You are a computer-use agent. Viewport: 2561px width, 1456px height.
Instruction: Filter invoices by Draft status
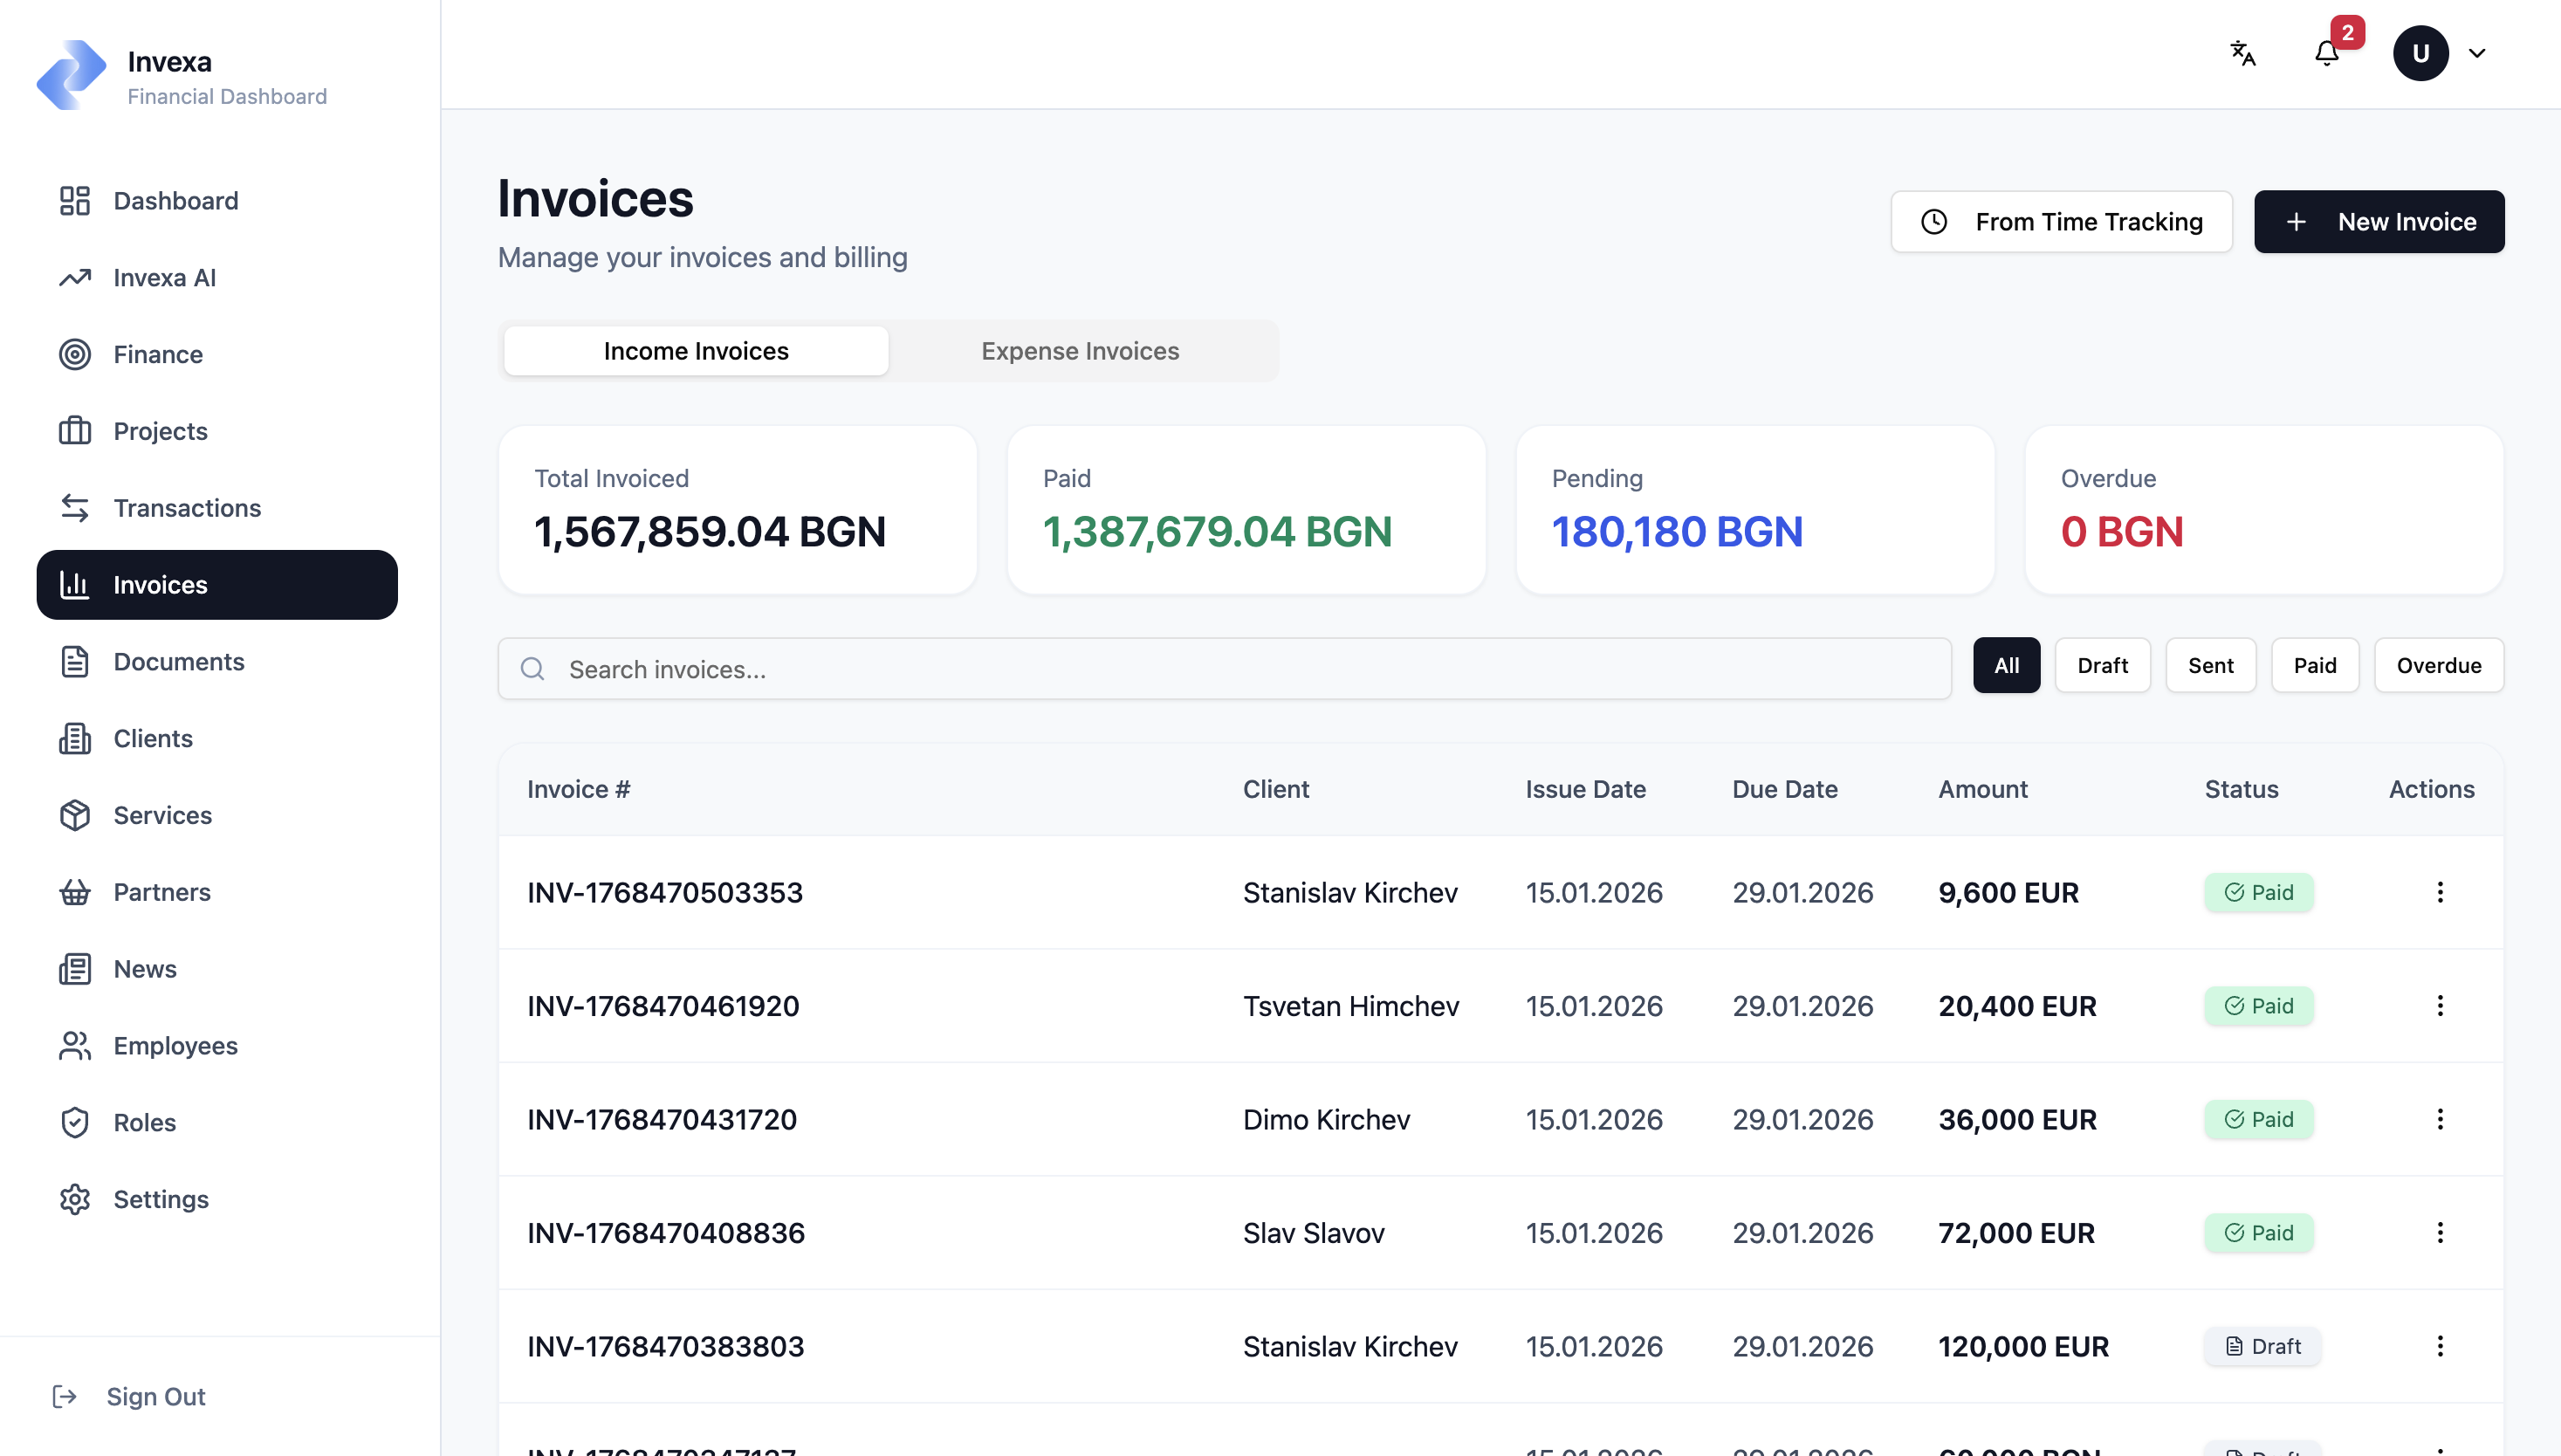[x=2102, y=666]
